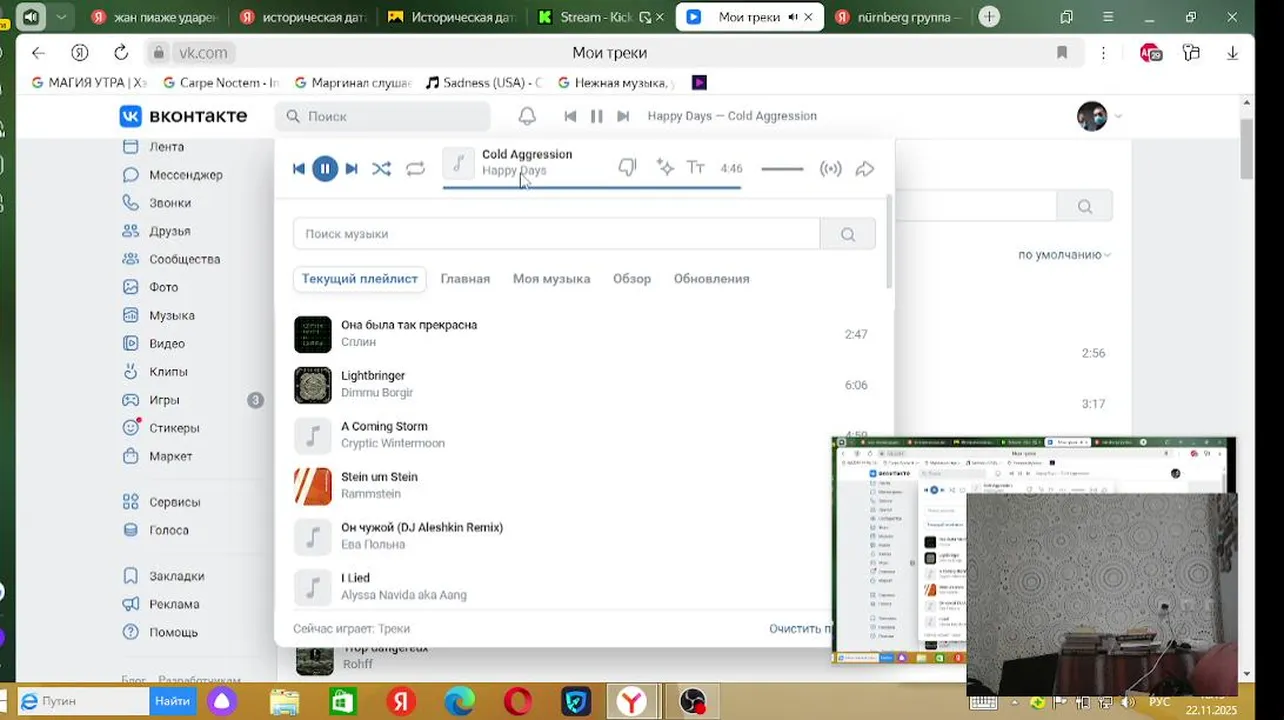Open browser downloads arrow icon
The image size is (1284, 720).
pyautogui.click(x=1233, y=53)
